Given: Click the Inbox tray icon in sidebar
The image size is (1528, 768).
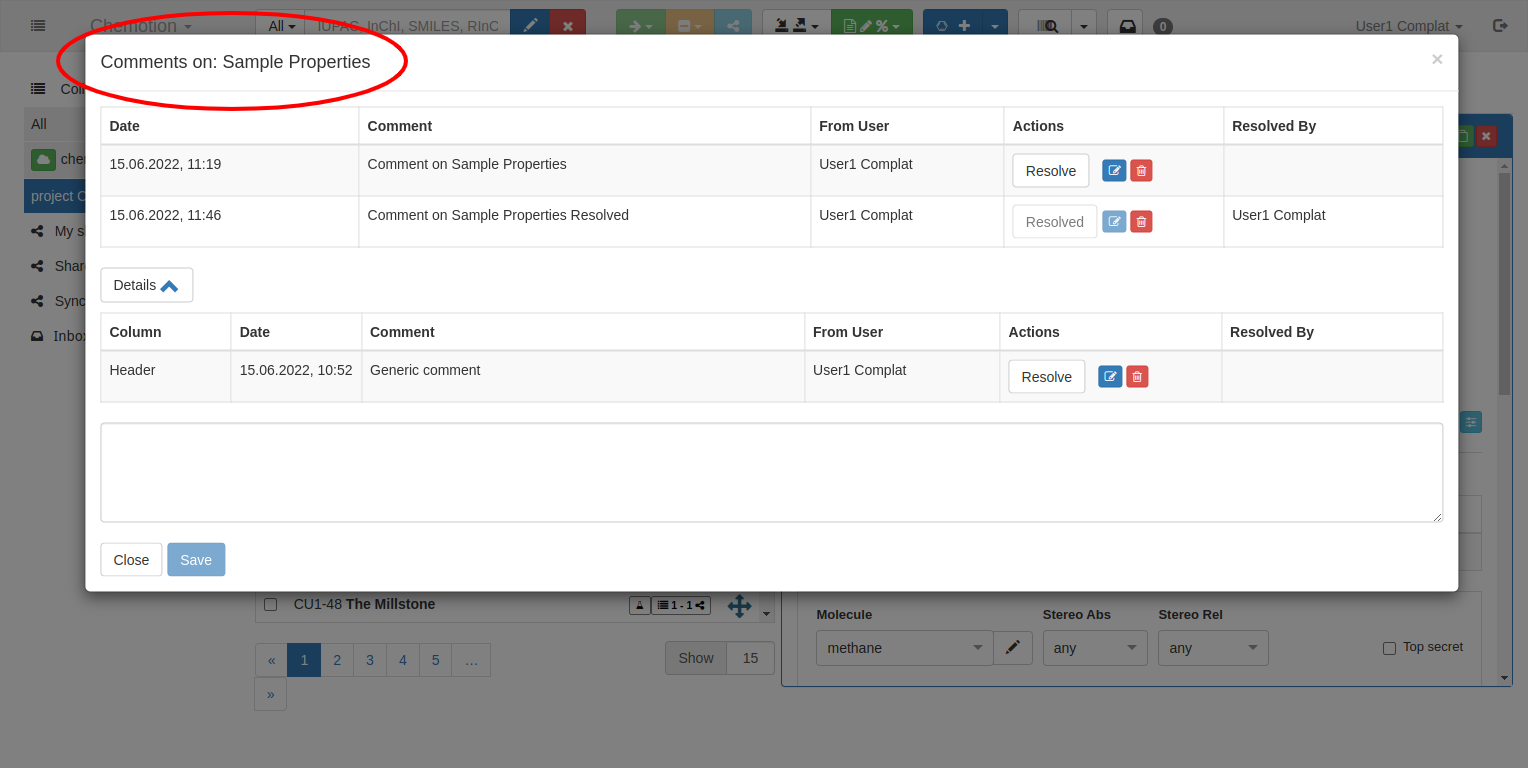Looking at the screenshot, I should (37, 336).
